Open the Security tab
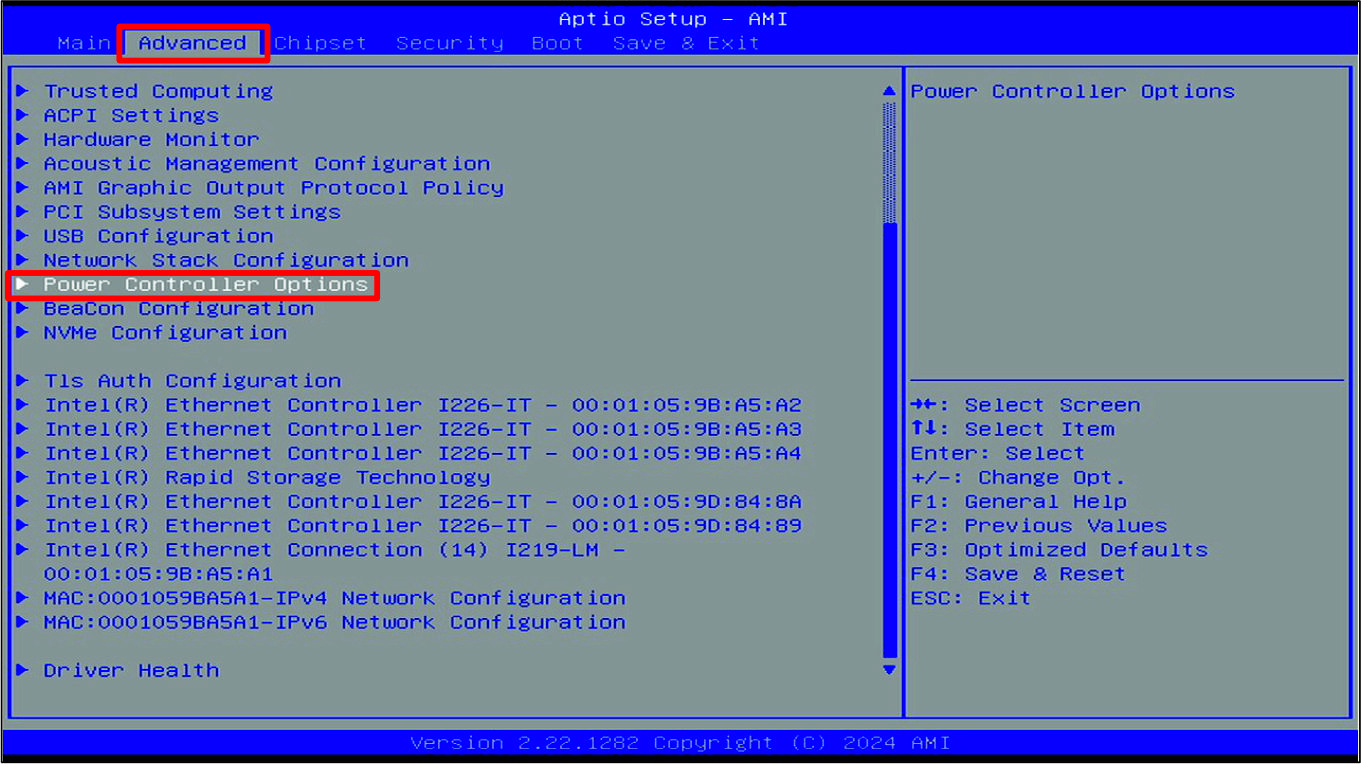The image size is (1361, 764). pyautogui.click(x=449, y=42)
